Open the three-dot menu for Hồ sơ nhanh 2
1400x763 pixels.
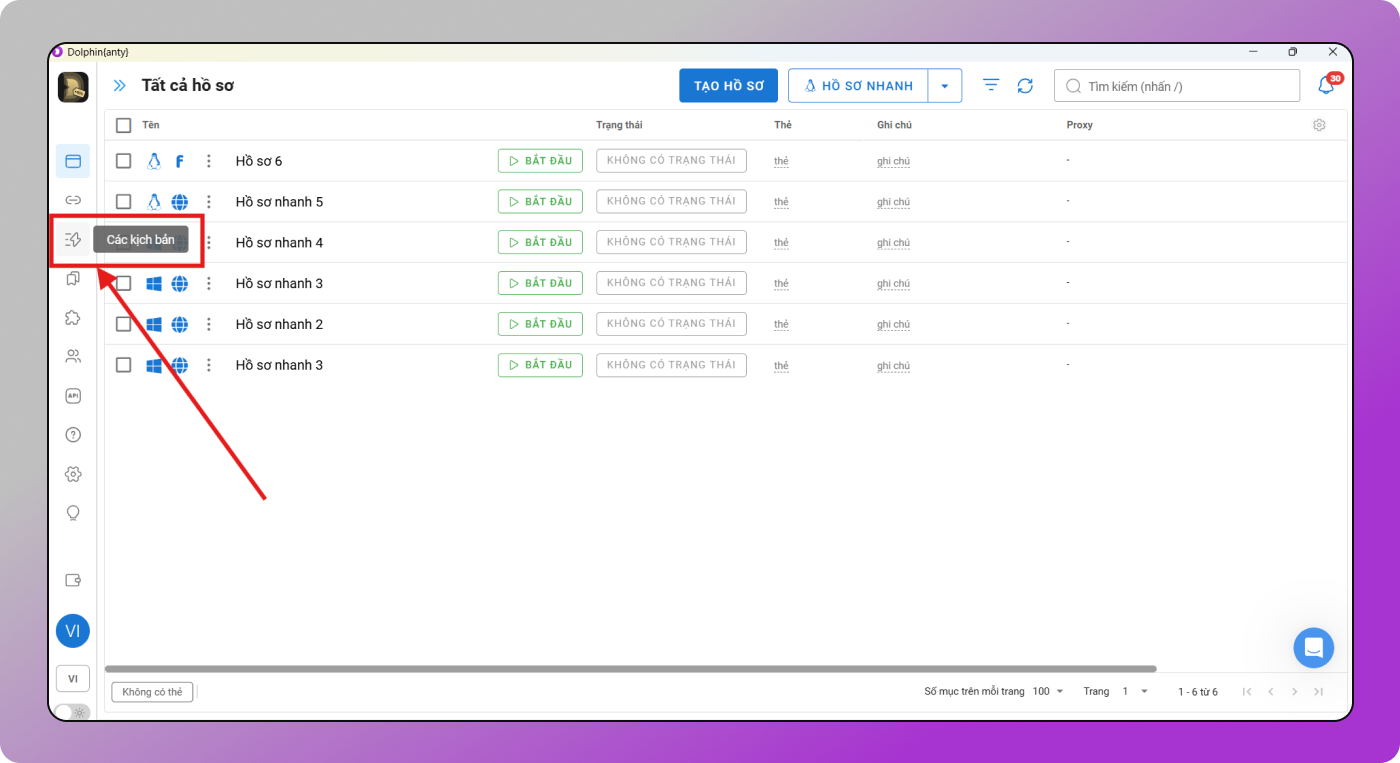click(x=208, y=324)
